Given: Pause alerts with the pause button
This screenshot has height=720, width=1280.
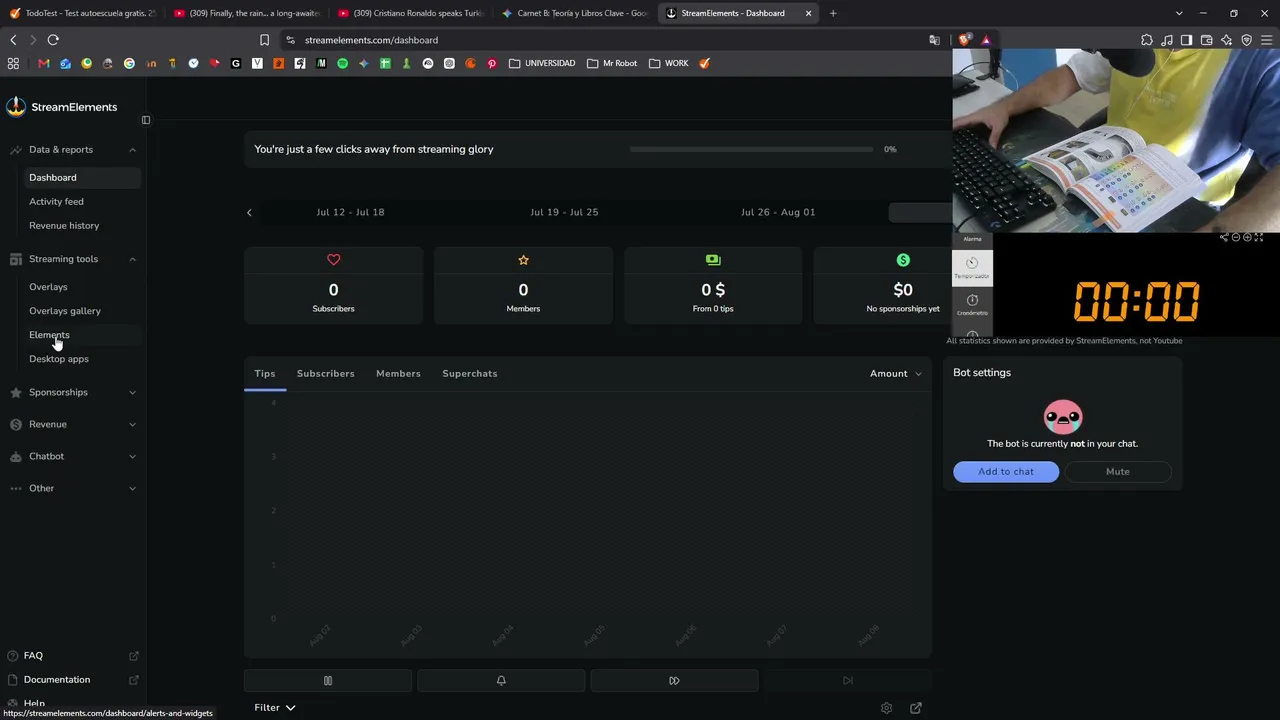Looking at the screenshot, I should (x=328, y=681).
